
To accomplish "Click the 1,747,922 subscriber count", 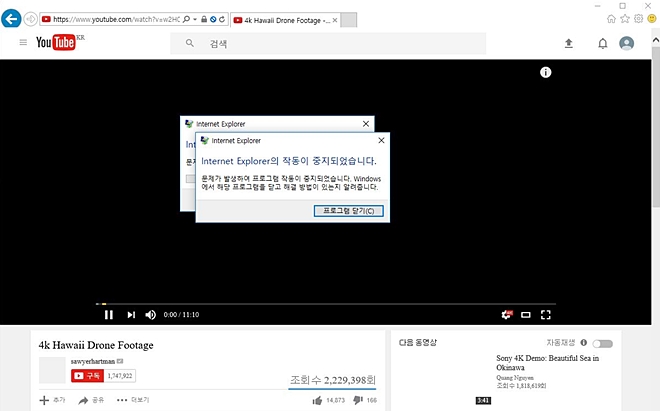I will click(x=120, y=376).
